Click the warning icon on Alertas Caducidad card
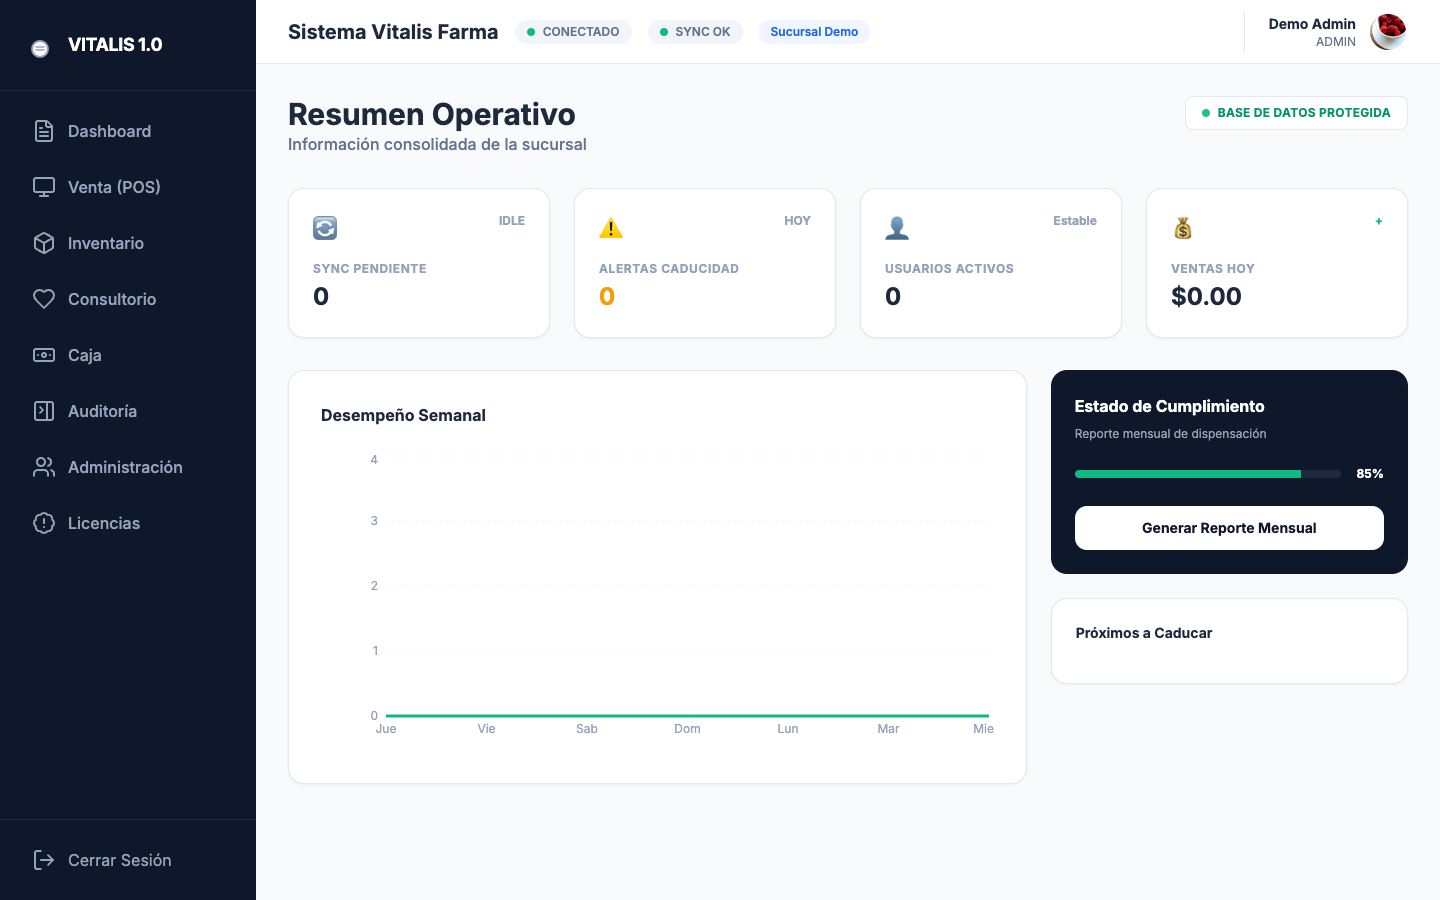The image size is (1440, 900). (610, 228)
